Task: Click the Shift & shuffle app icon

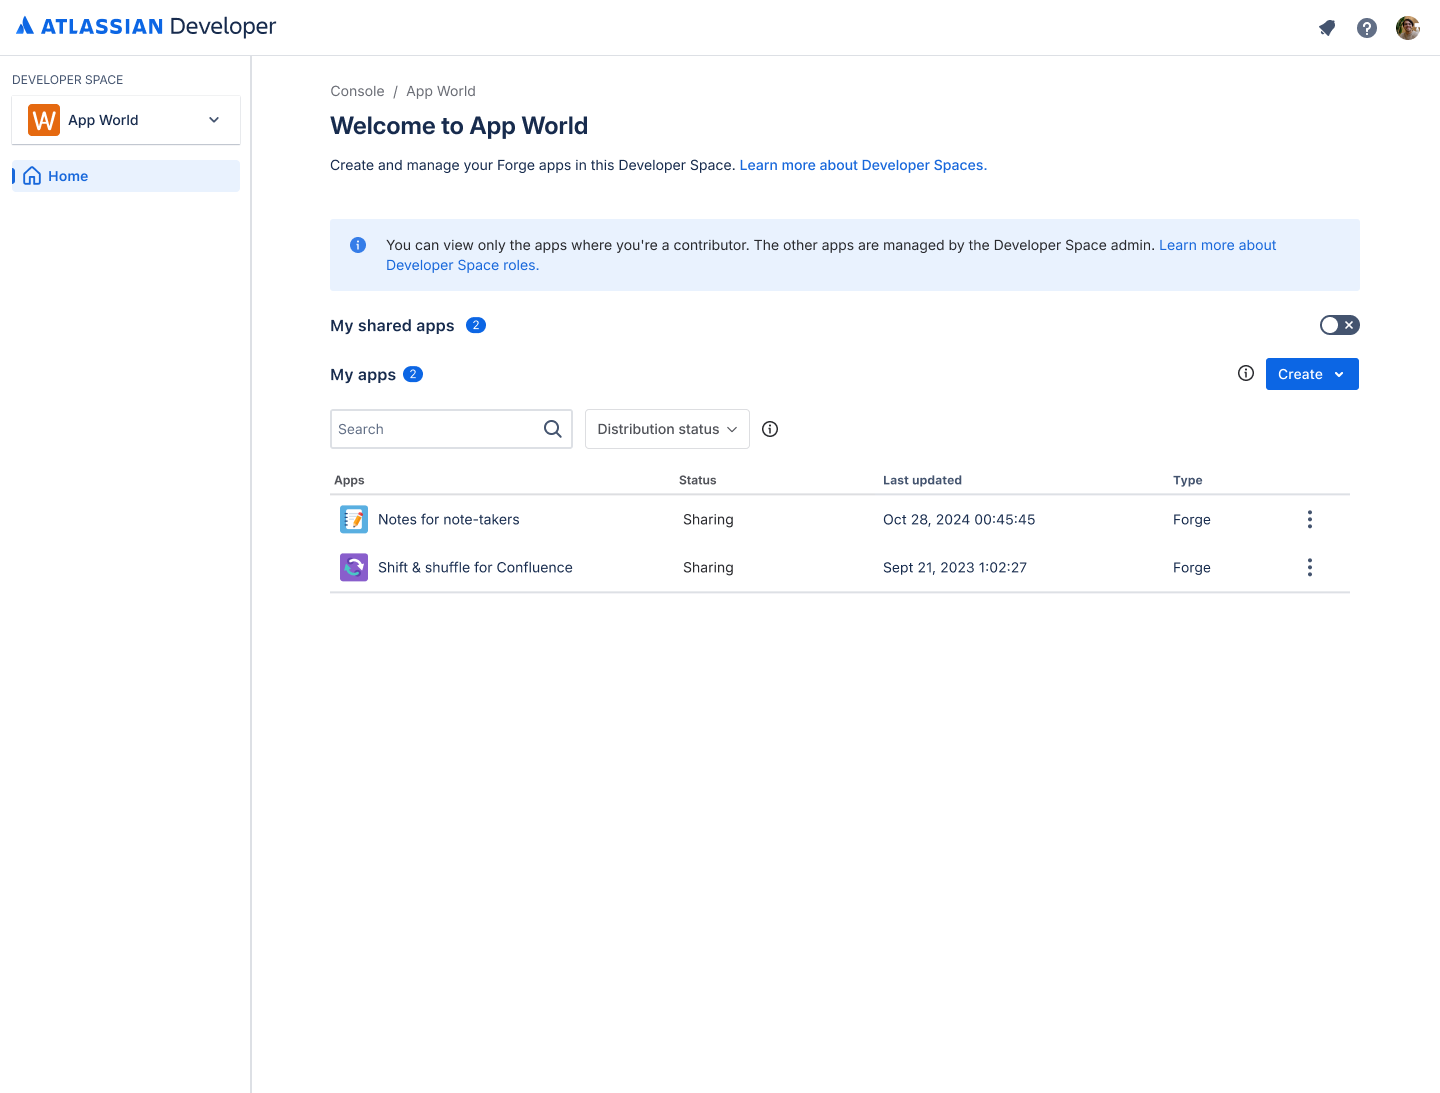Action: (x=354, y=567)
